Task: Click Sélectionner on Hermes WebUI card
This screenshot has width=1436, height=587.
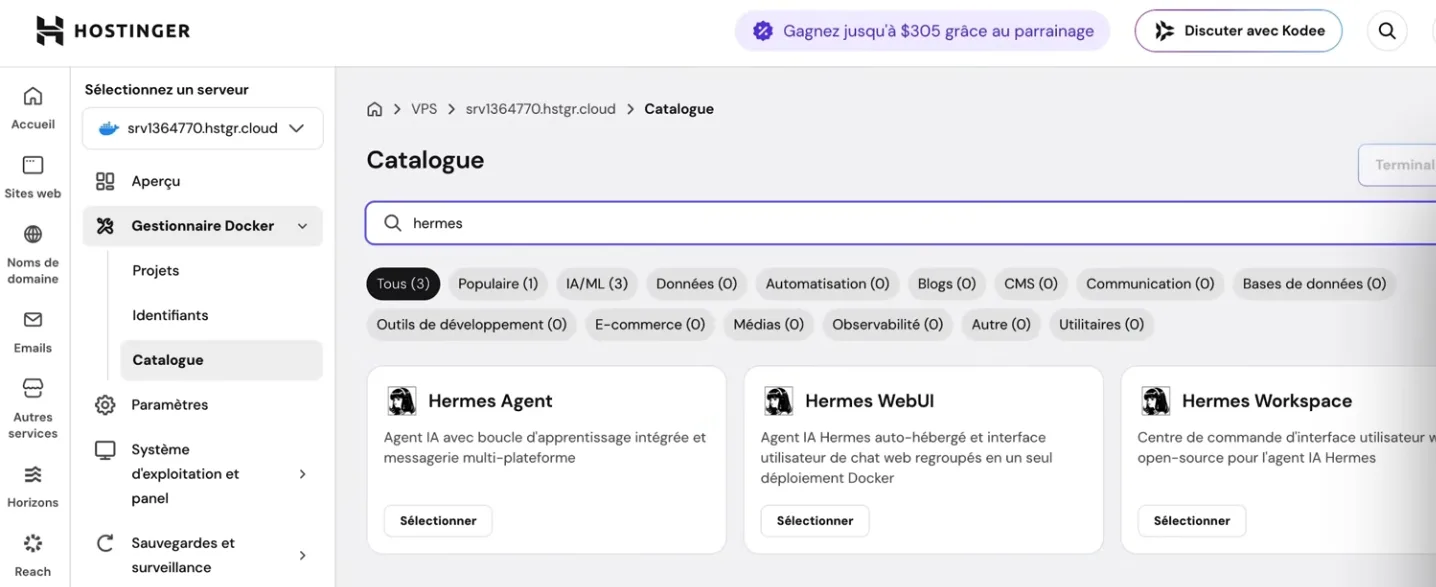Action: (x=815, y=521)
